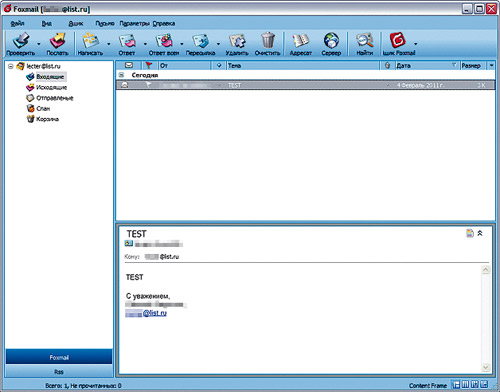Click the Ответ всем (reply all) icon
This screenshot has width=500, height=392.
[164, 41]
